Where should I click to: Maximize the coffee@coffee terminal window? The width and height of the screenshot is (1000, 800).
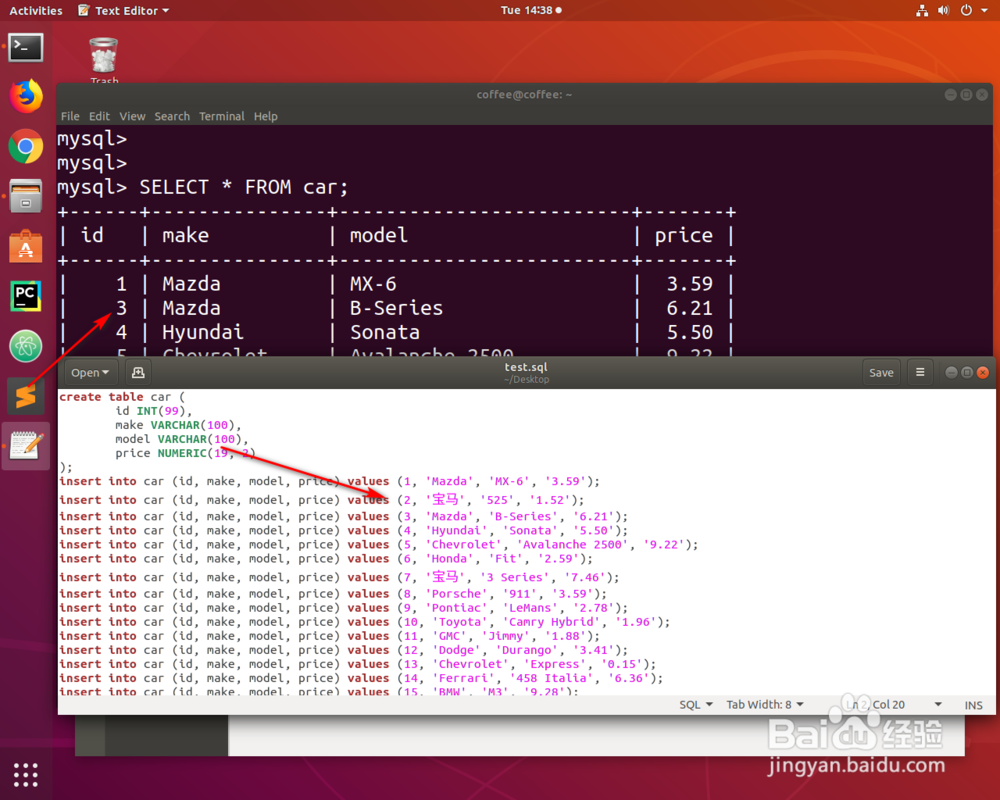[966, 94]
